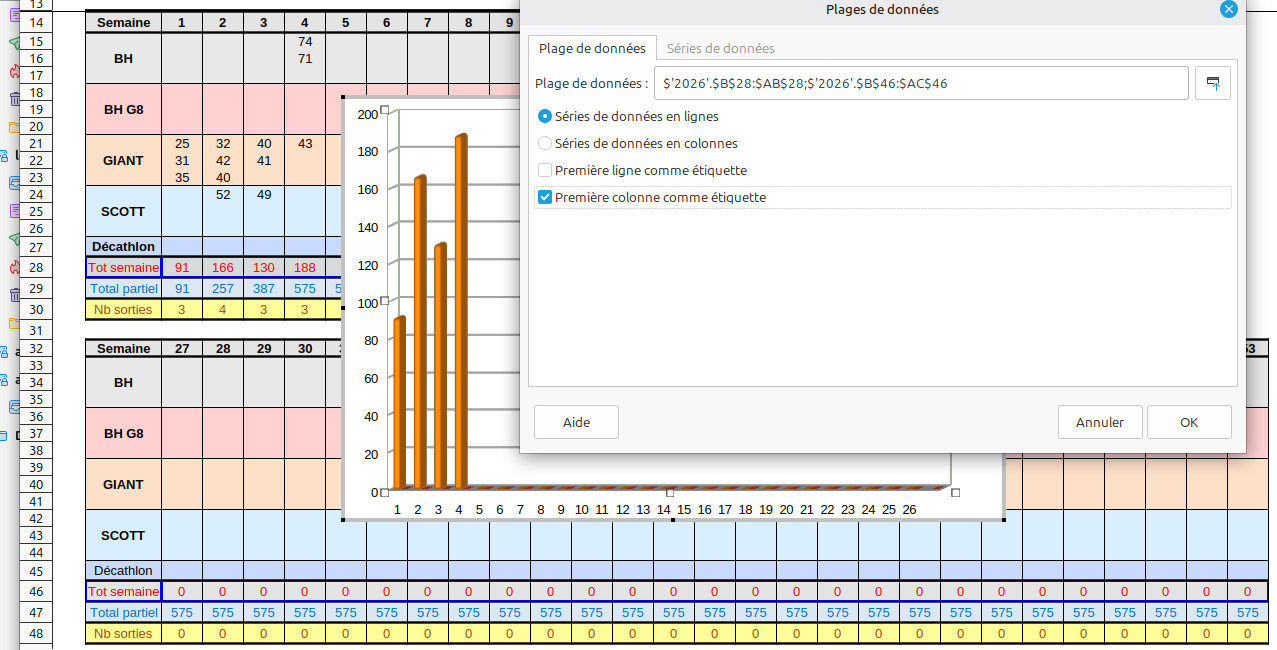Viewport: 1277px width, 650px height.
Task: Confirm with the OK button
Action: pyautogui.click(x=1188, y=422)
